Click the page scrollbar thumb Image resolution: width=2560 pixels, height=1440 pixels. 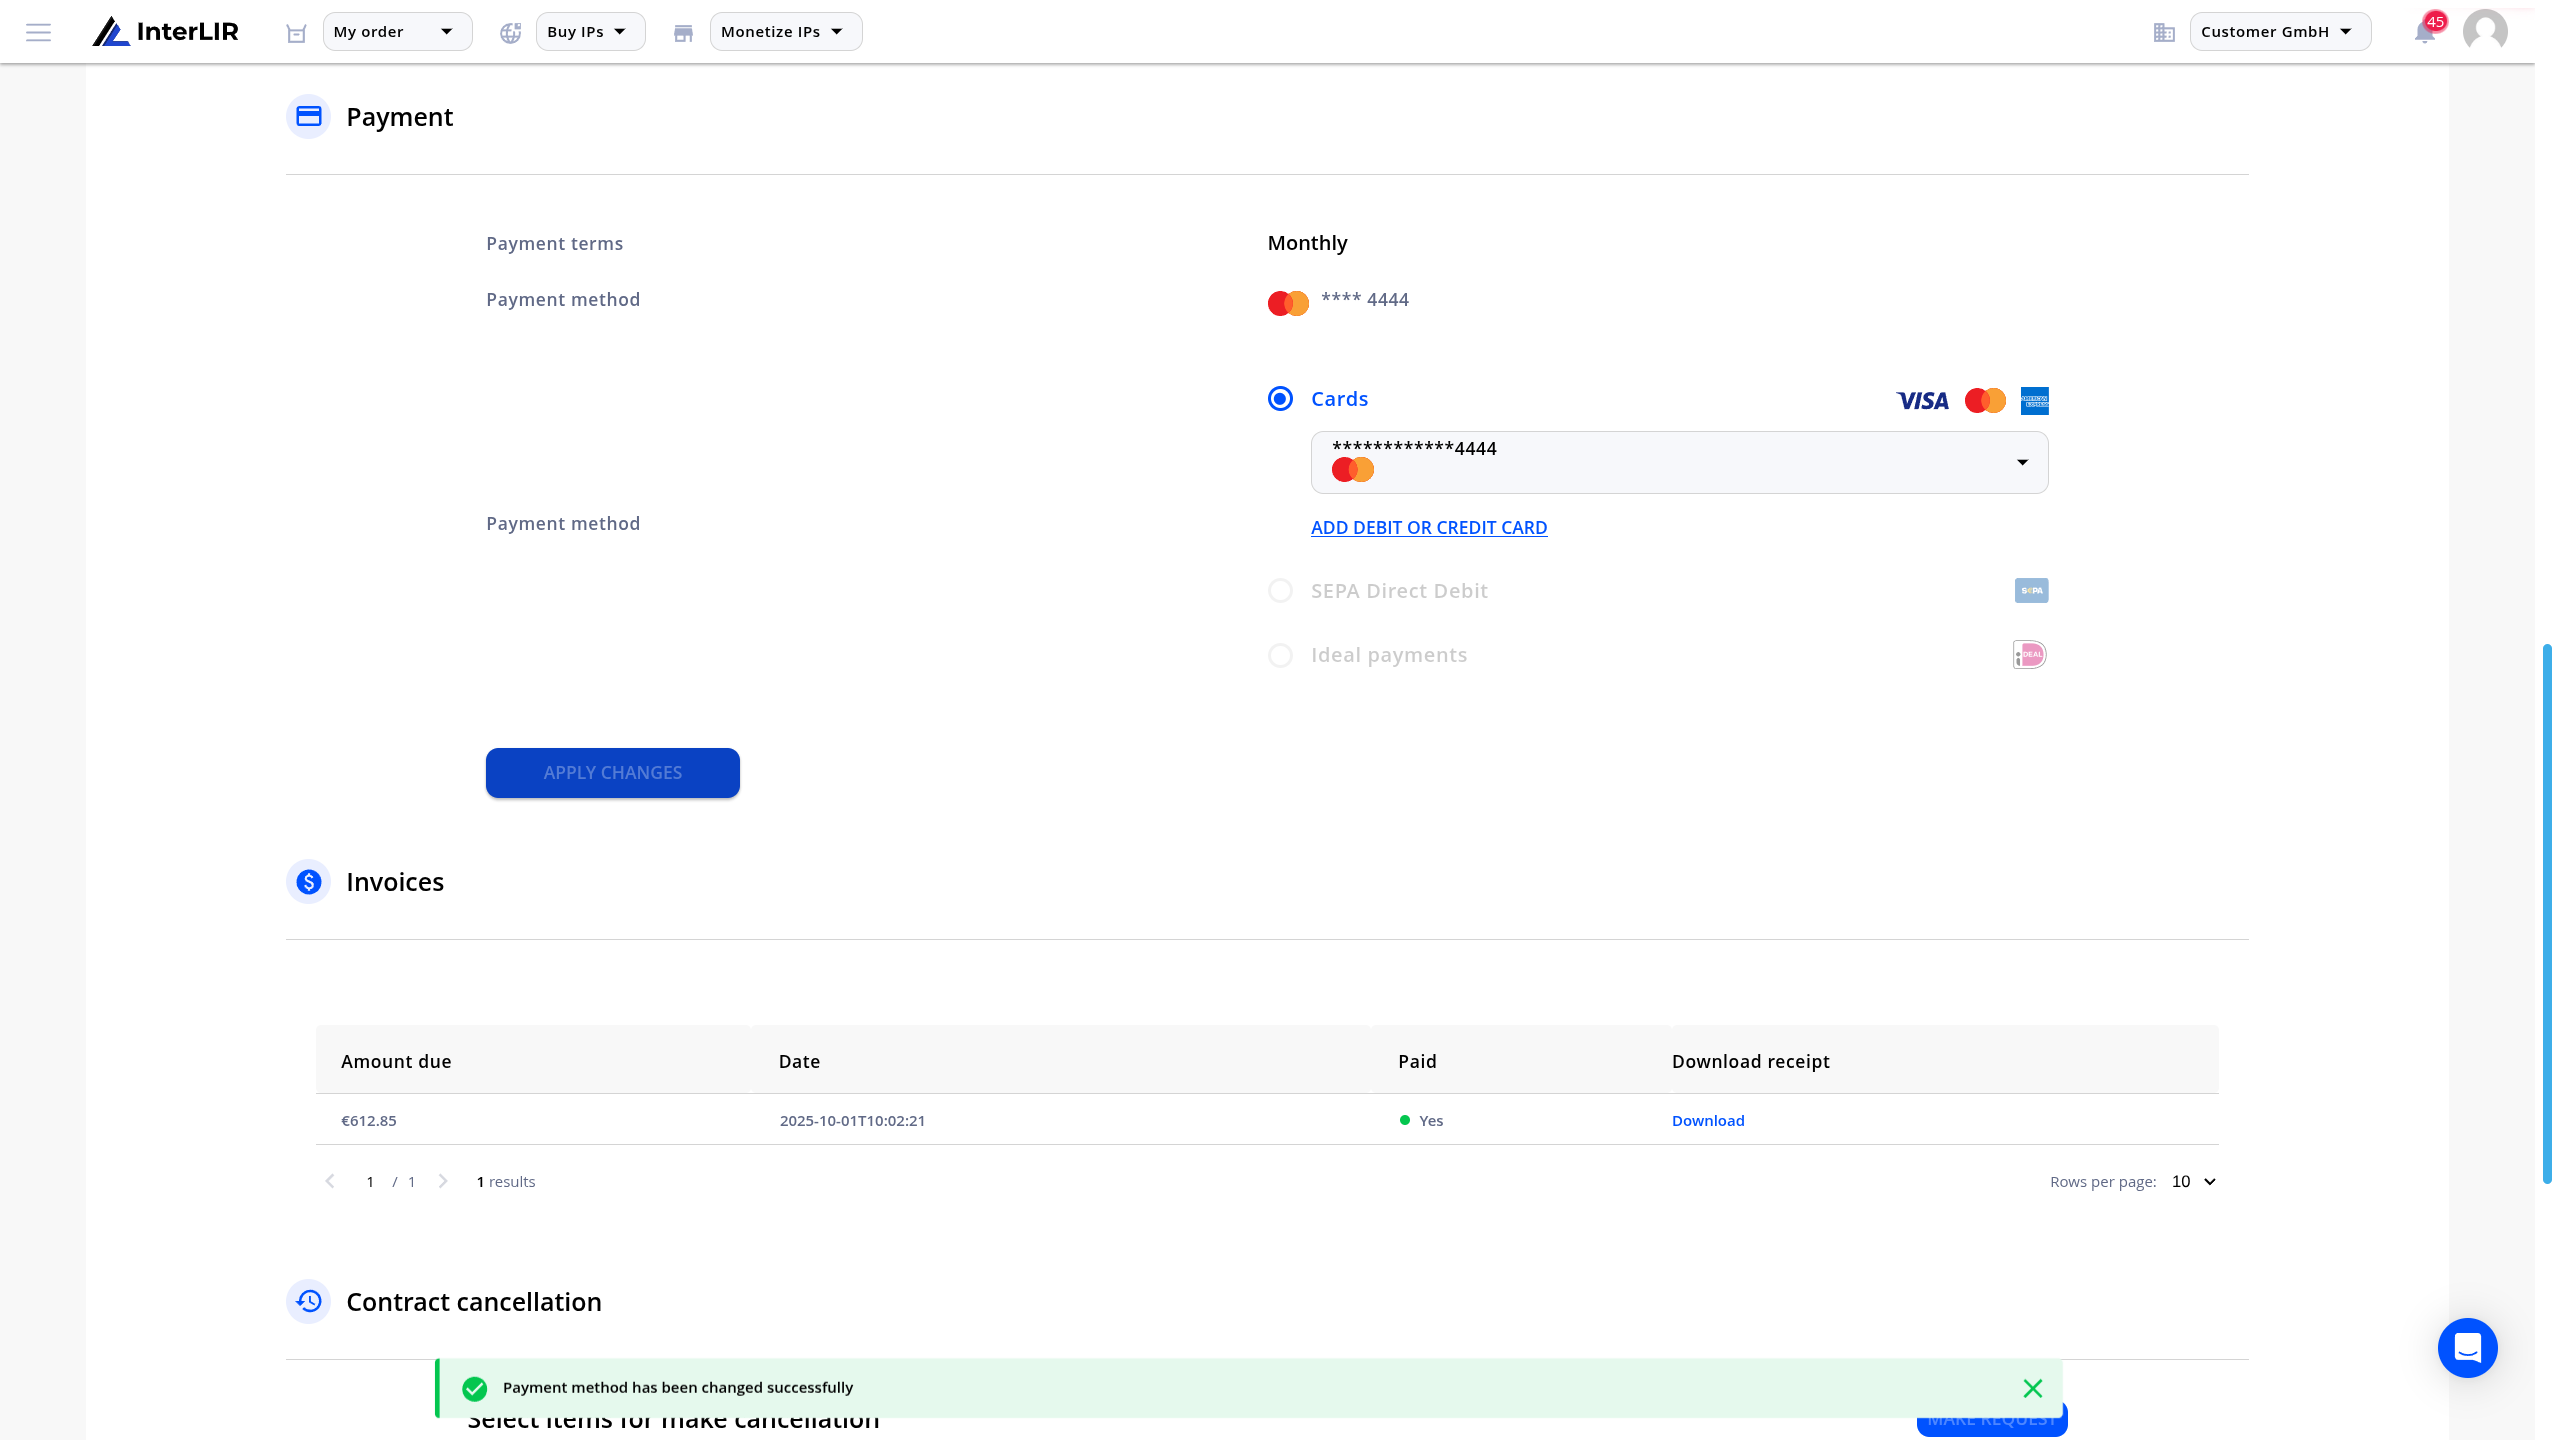[2547, 913]
